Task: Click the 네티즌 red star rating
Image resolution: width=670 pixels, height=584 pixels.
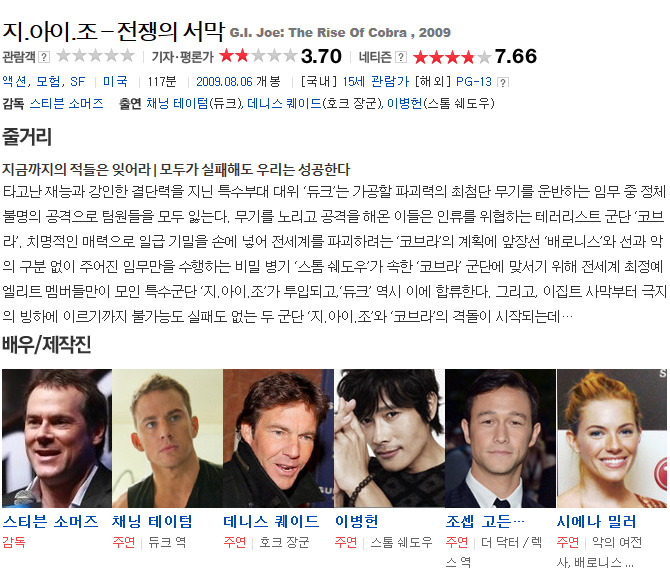Action: (x=452, y=57)
